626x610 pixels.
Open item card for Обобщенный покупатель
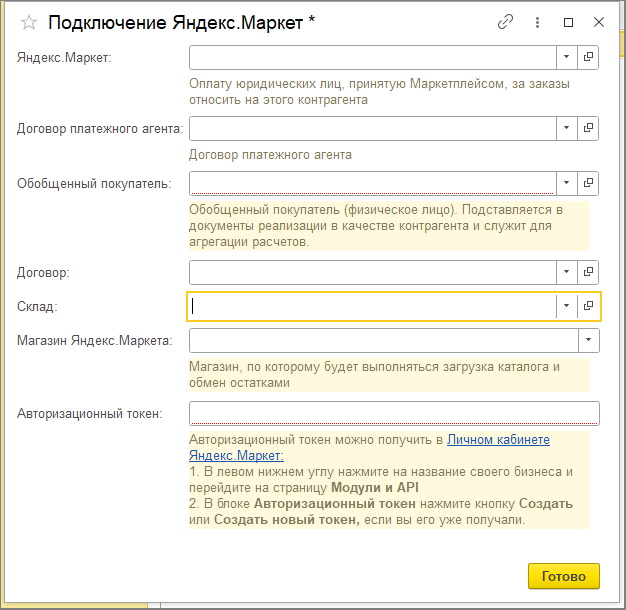pos(588,183)
